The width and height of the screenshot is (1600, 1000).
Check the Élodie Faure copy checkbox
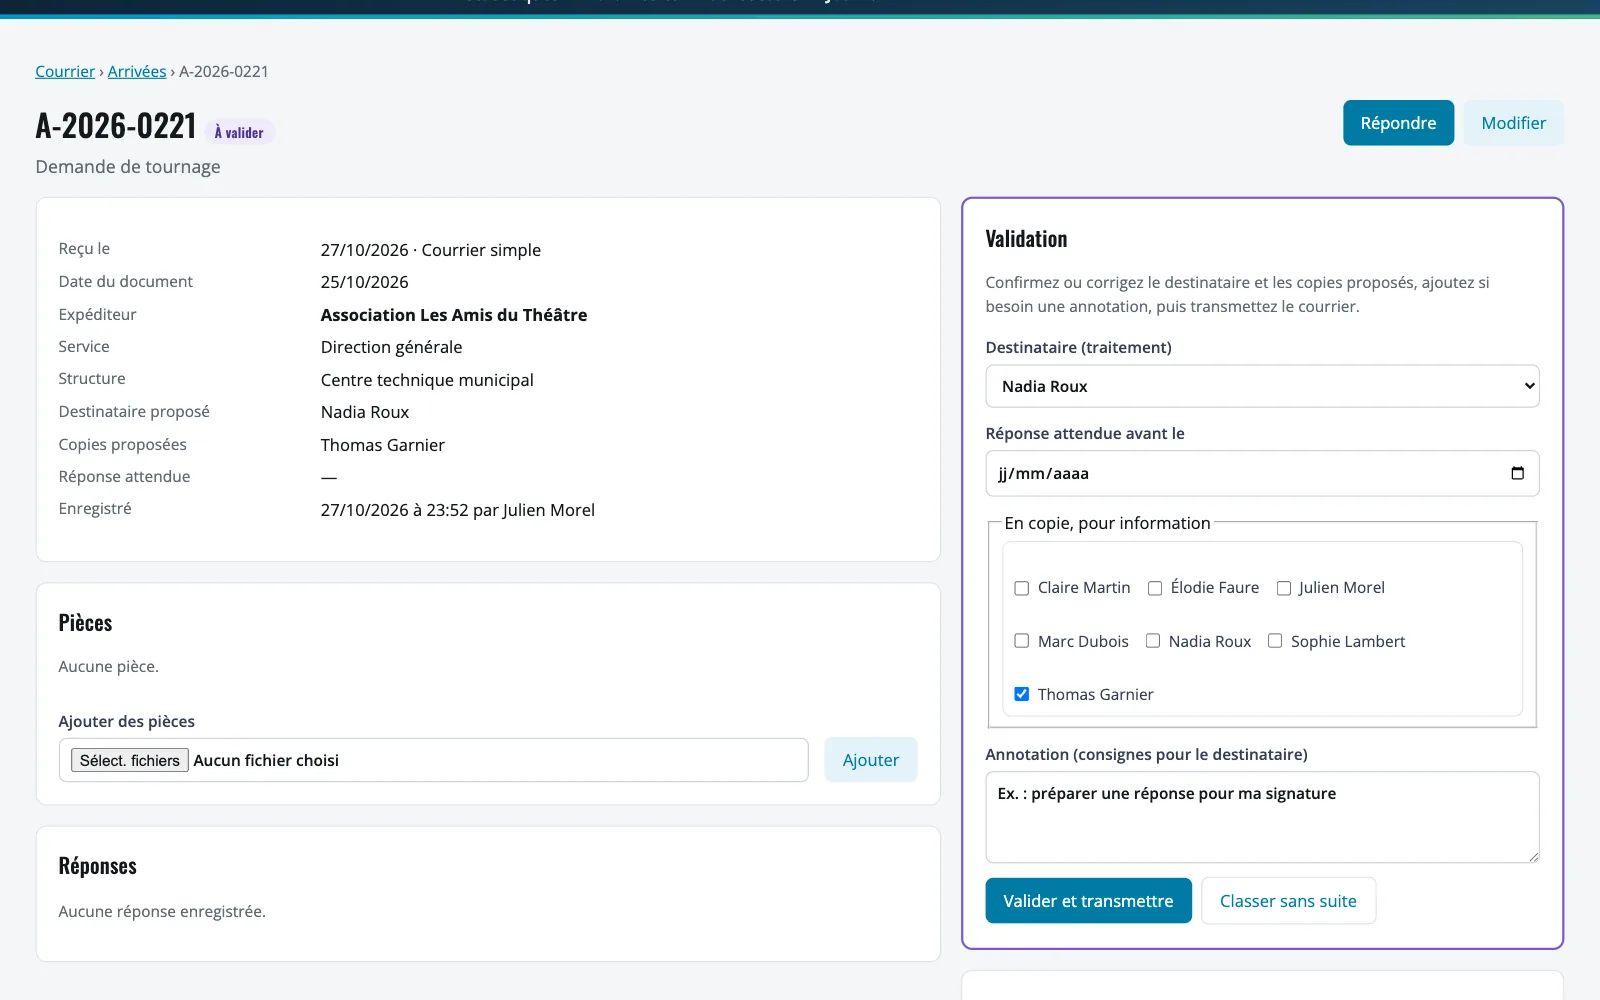[x=1155, y=588]
